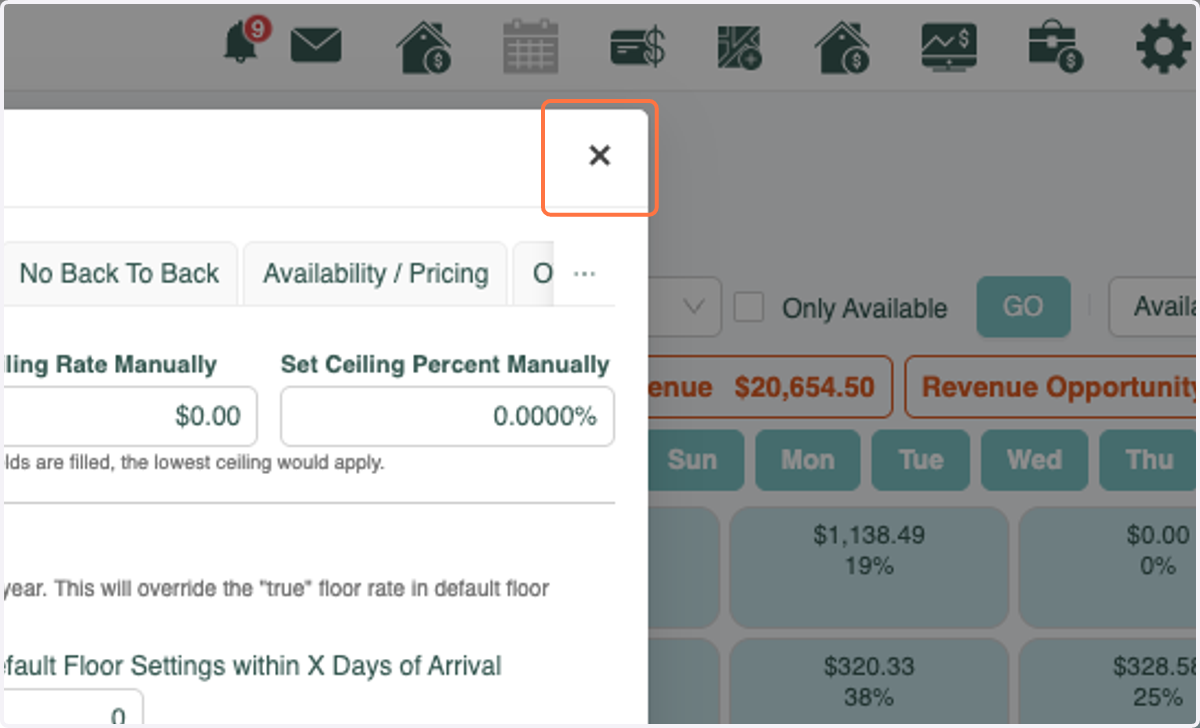The width and height of the screenshot is (1200, 728).
Task: Open the notifications bell with 9 badge
Action: pos(245,43)
